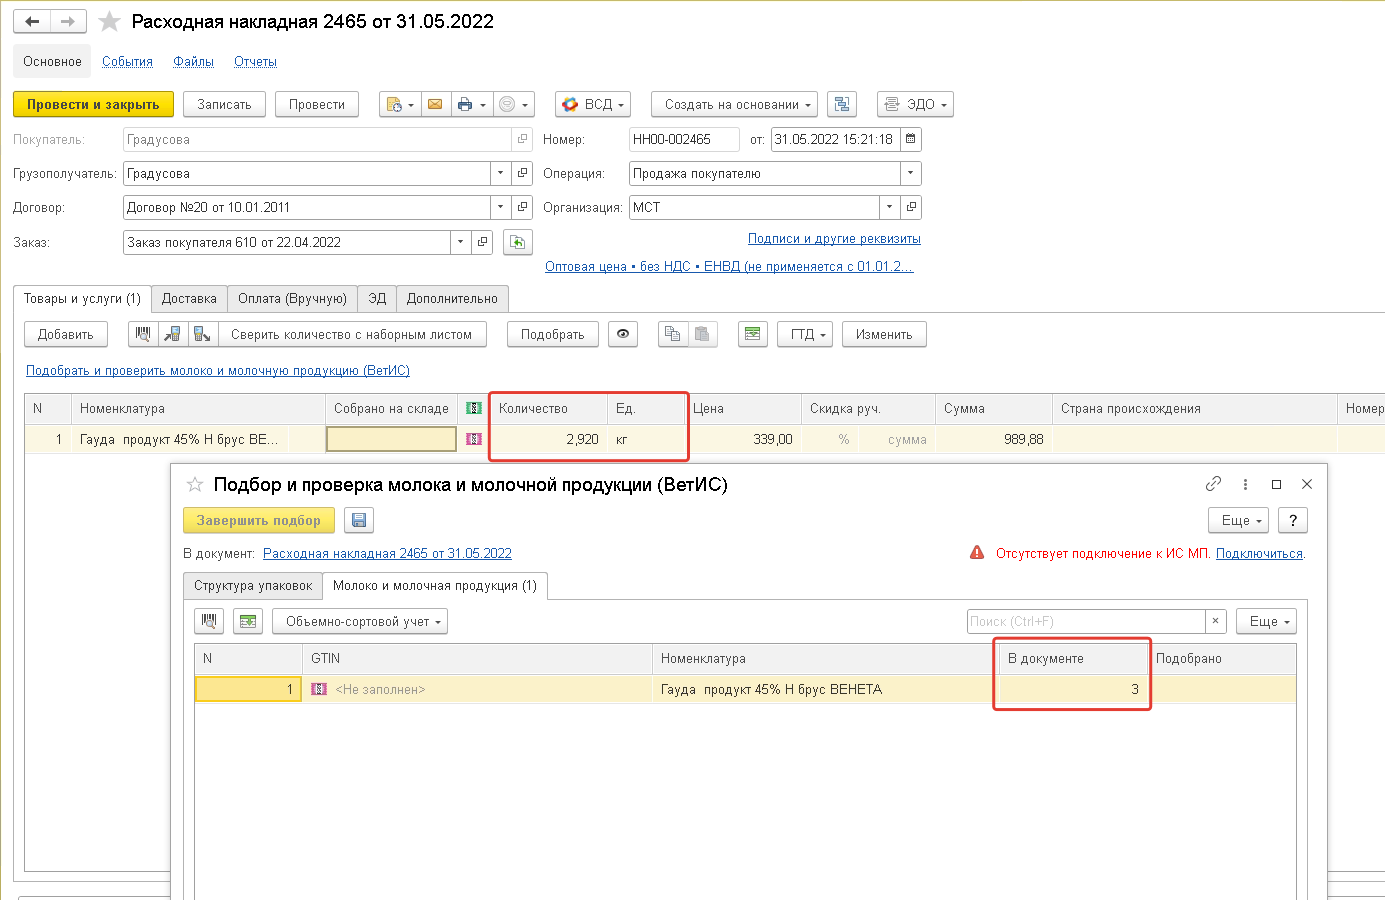Open the Дополнительно tab
The height and width of the screenshot is (900, 1385).
(x=452, y=298)
